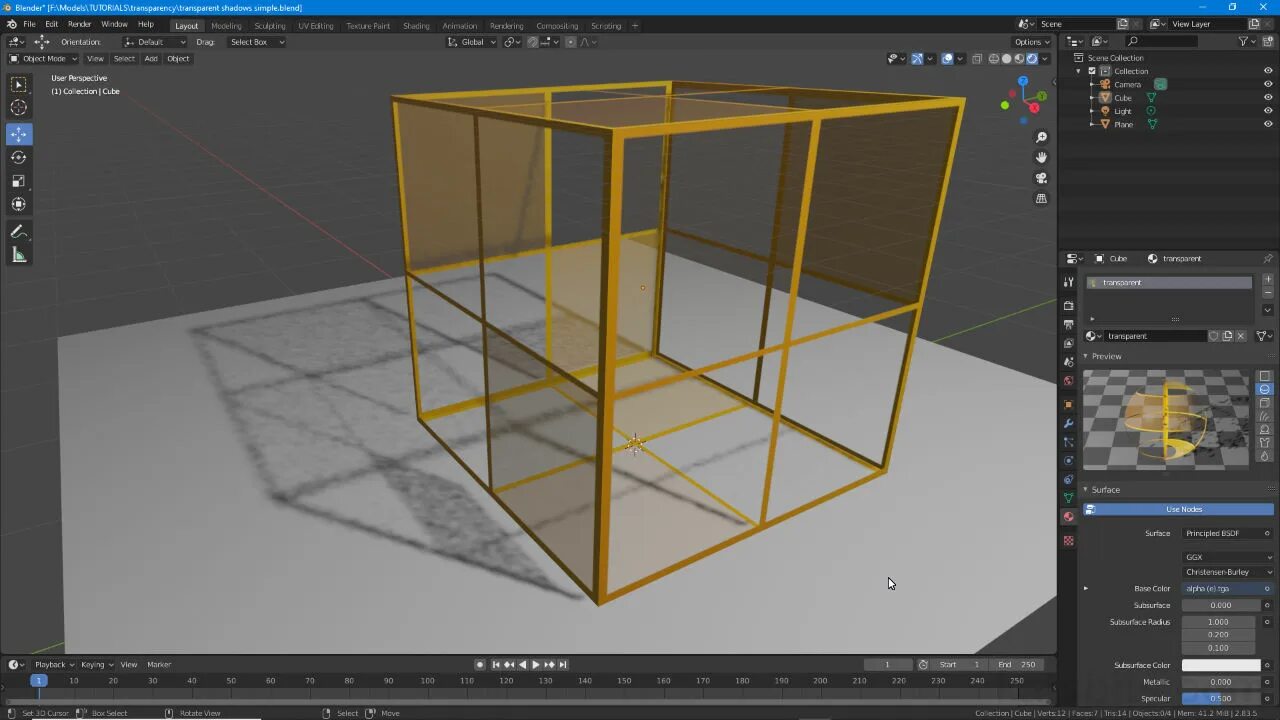Switch to wireframe viewport shading
The image size is (1280, 720).
(994, 58)
